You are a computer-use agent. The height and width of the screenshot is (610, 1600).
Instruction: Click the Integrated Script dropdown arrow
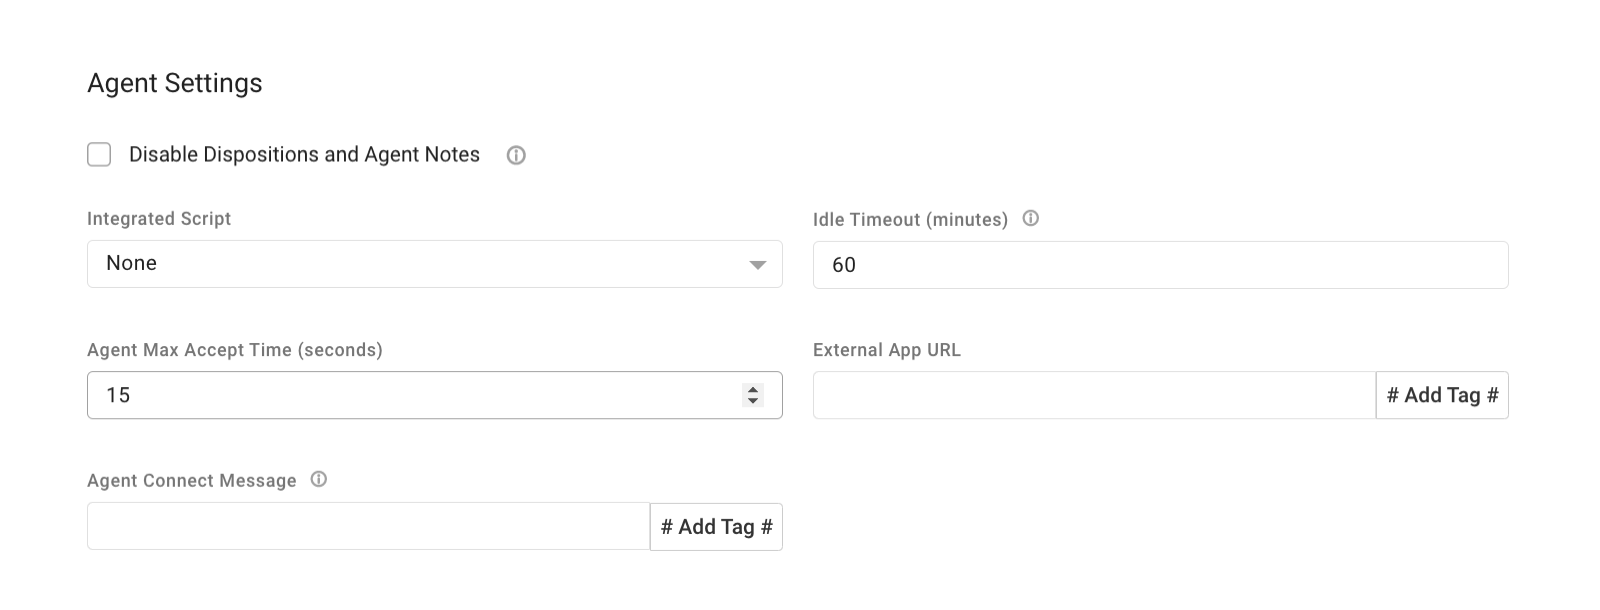point(757,265)
